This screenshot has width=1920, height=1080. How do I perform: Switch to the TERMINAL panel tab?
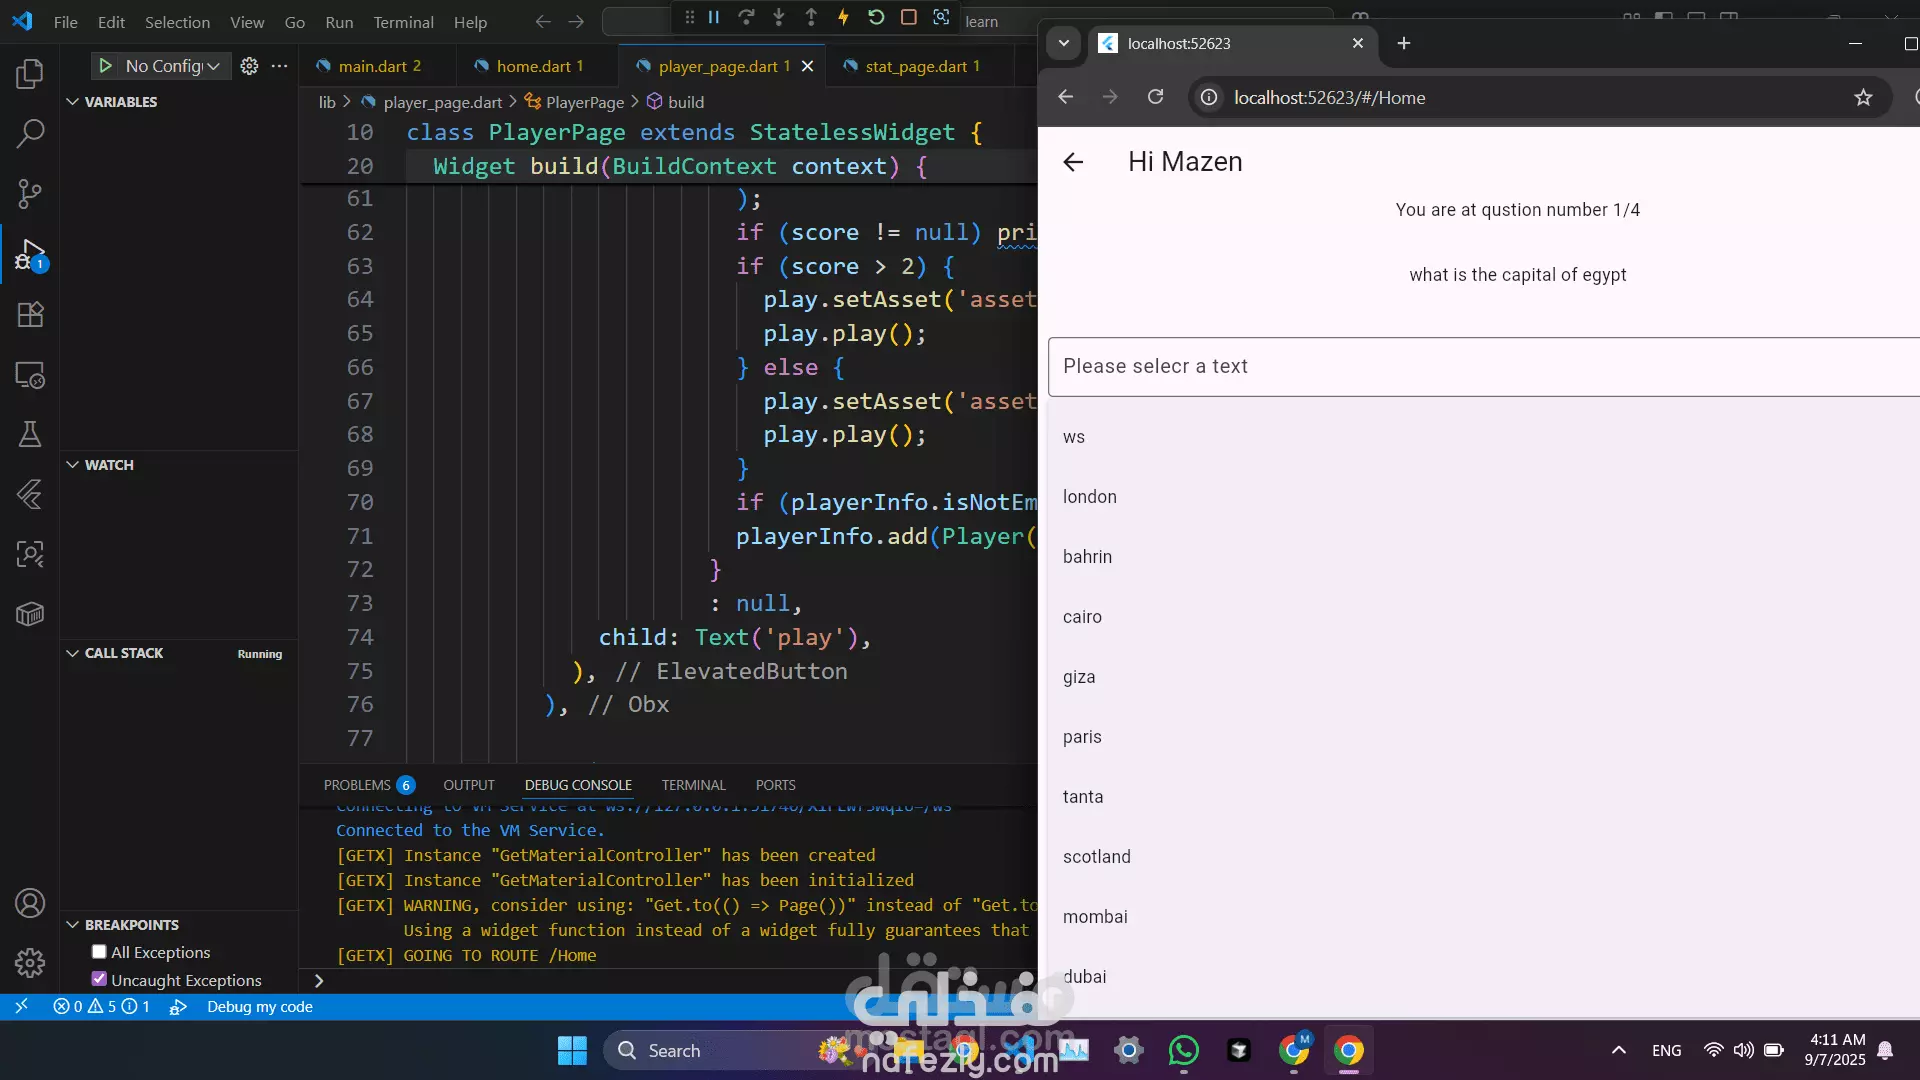pyautogui.click(x=693, y=785)
